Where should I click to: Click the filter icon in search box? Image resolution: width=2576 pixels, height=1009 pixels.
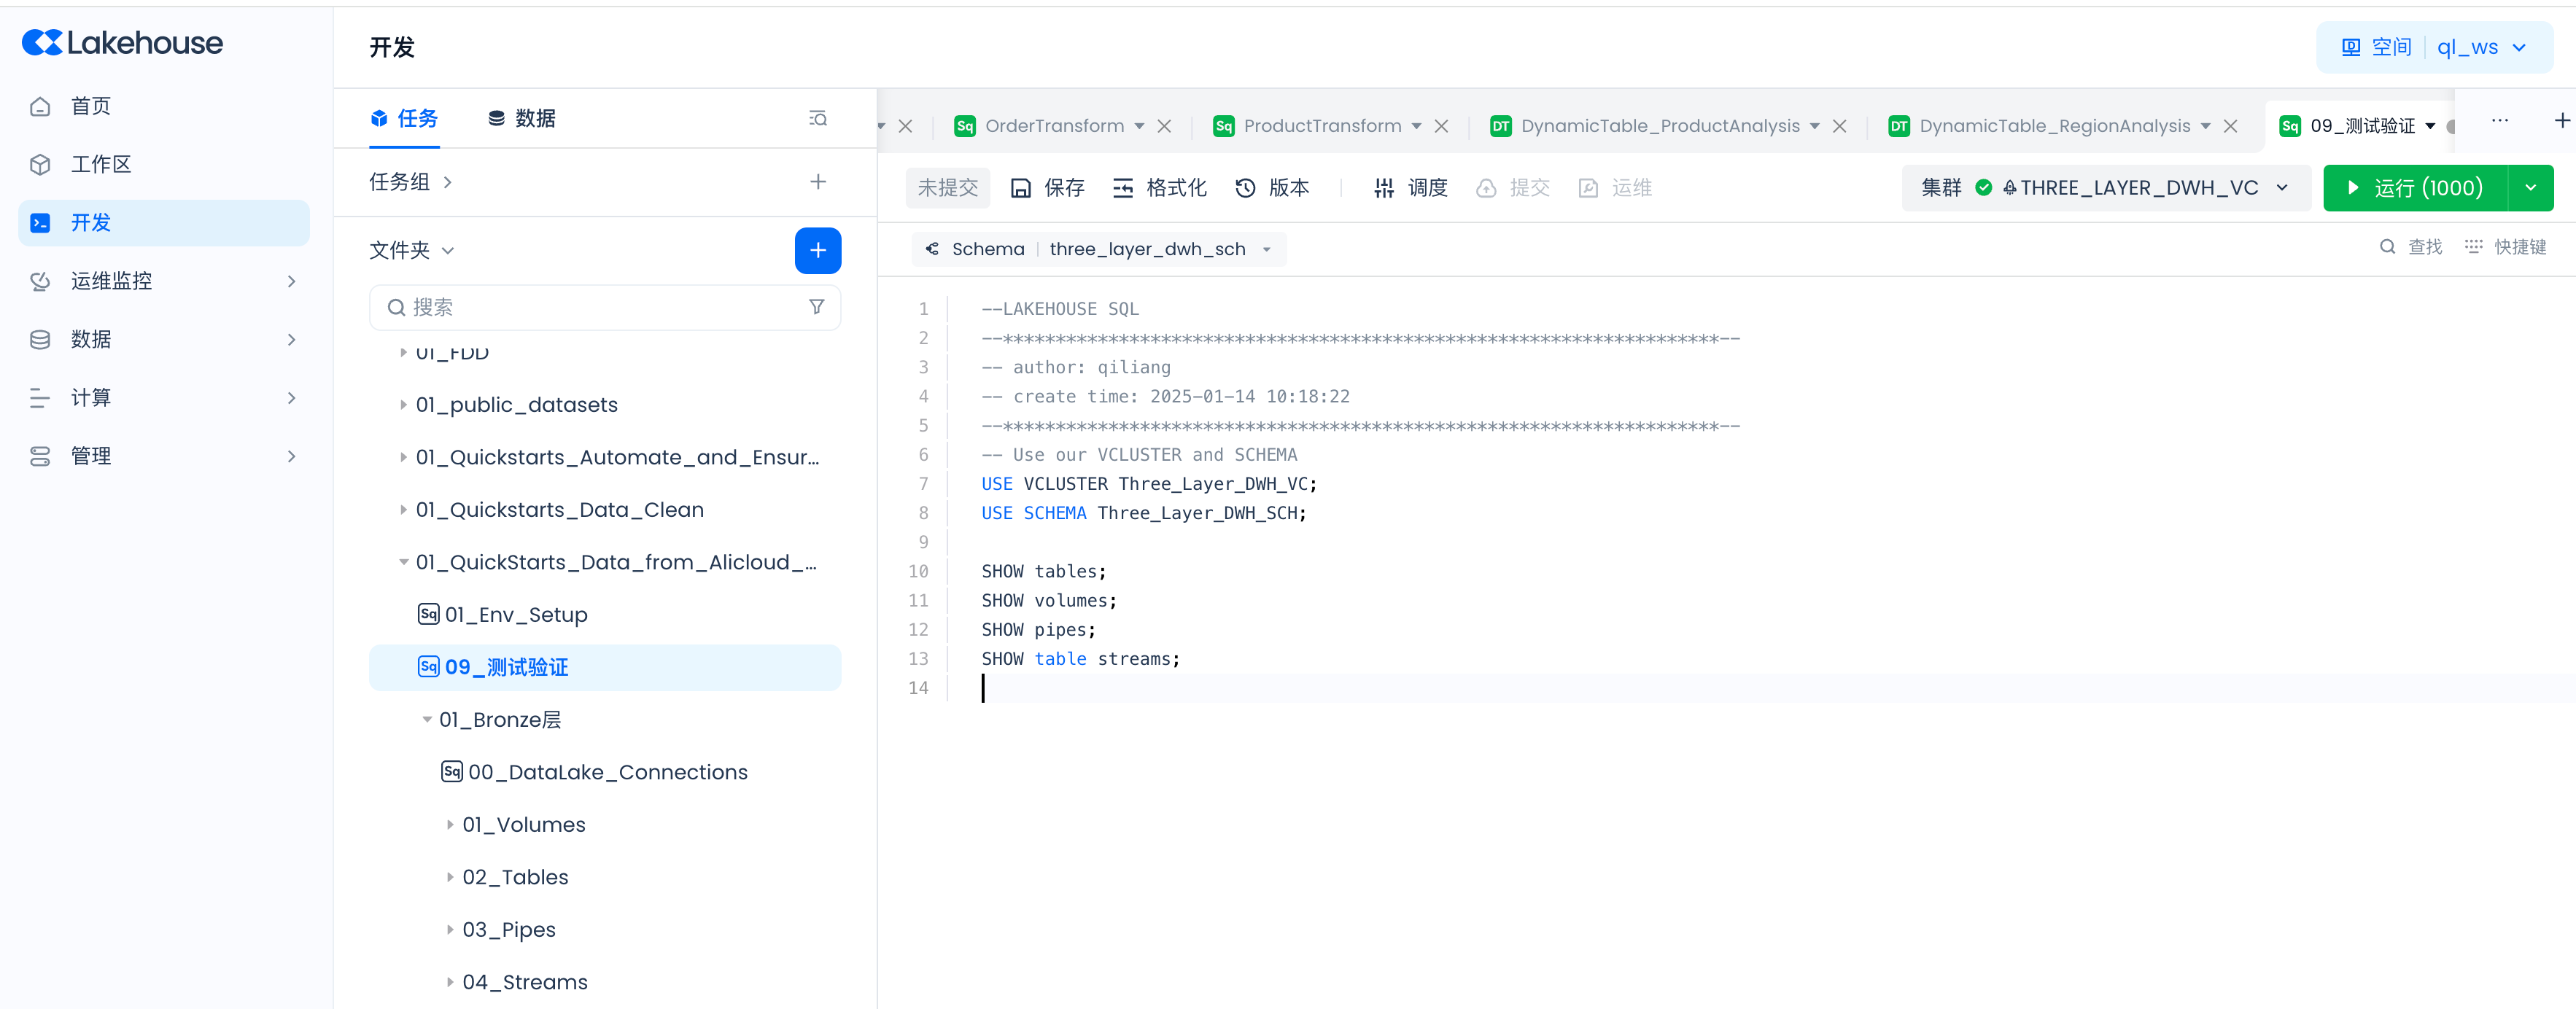tap(816, 307)
